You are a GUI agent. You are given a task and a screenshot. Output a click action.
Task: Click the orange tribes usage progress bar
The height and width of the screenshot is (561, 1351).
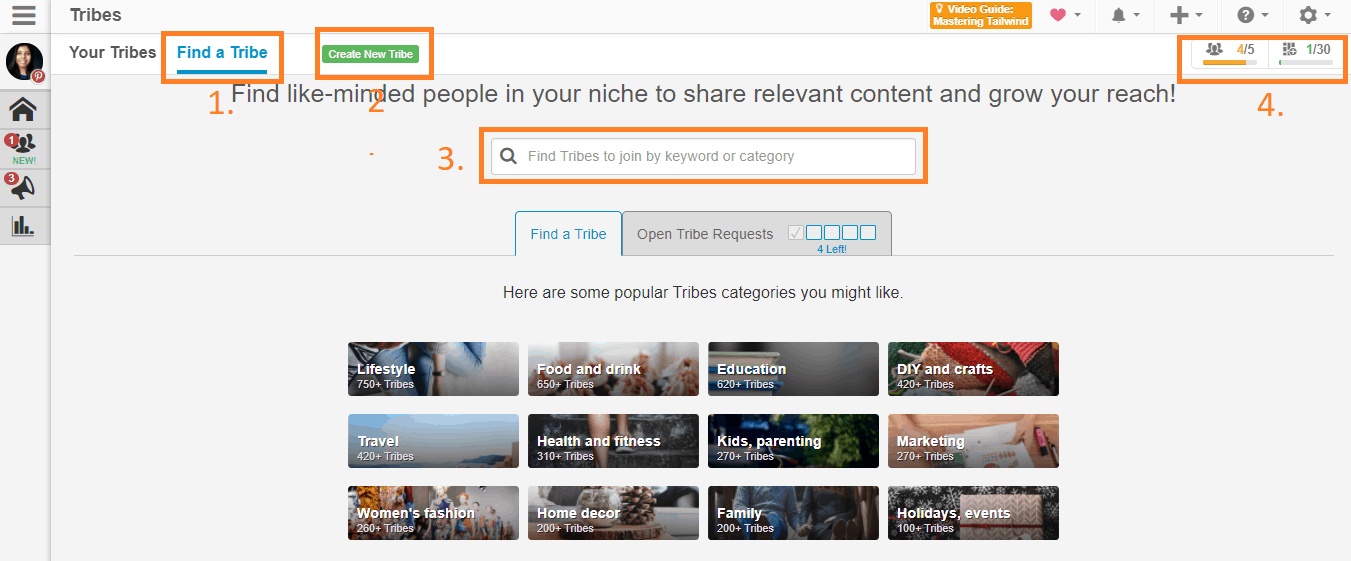1229,62
